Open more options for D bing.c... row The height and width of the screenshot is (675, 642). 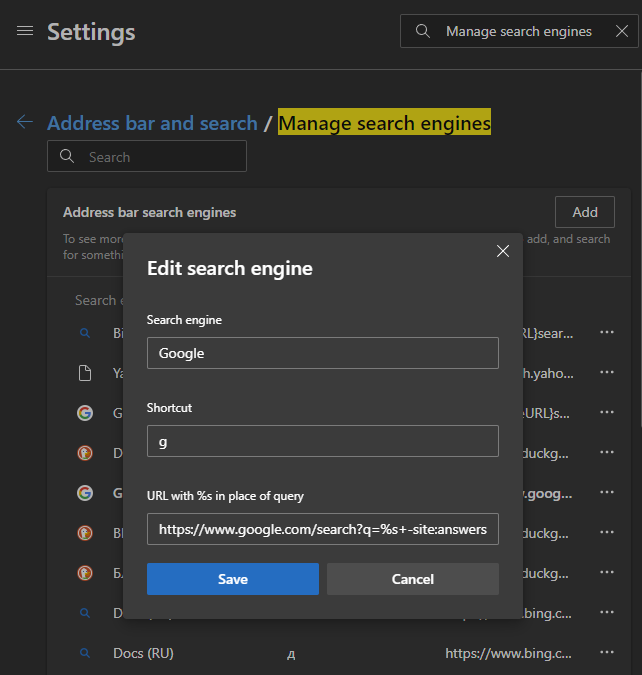607,612
